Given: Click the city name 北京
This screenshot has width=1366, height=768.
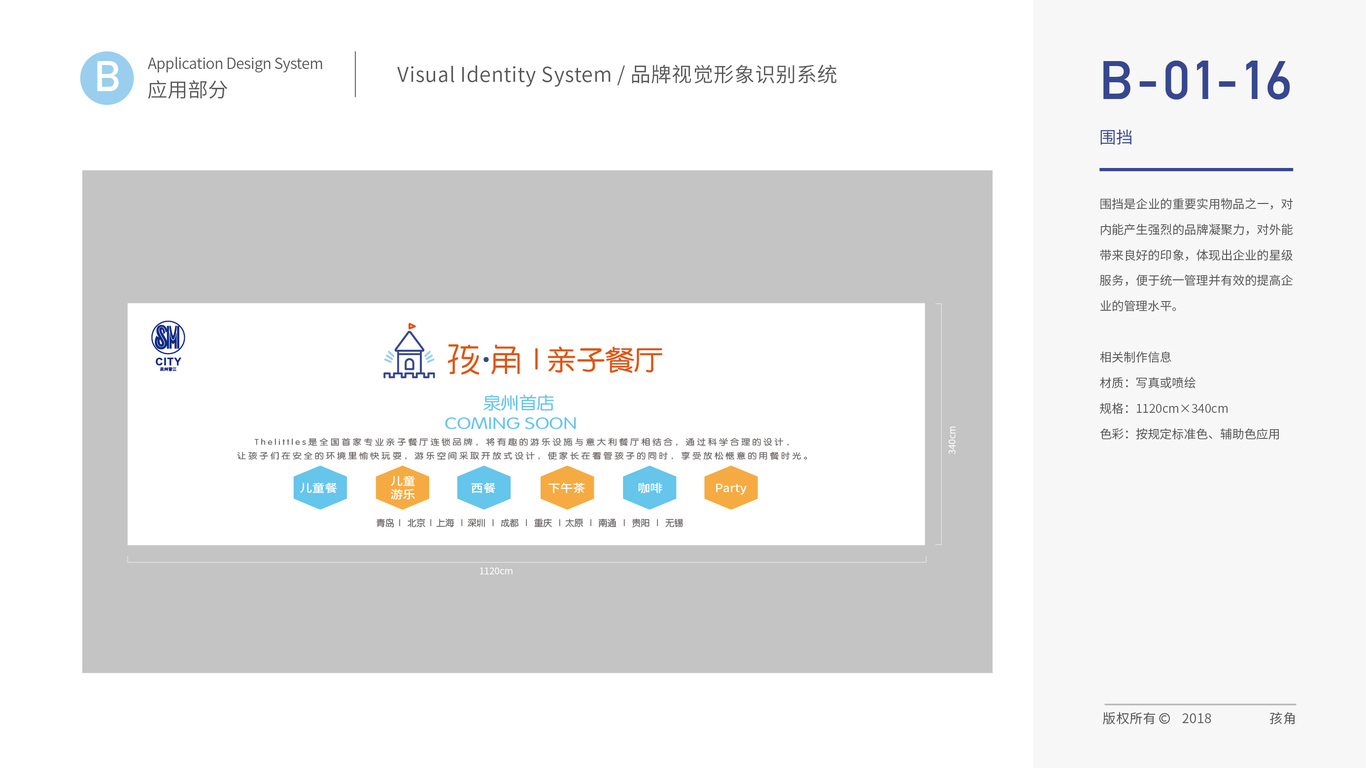Looking at the screenshot, I should coord(416,523).
